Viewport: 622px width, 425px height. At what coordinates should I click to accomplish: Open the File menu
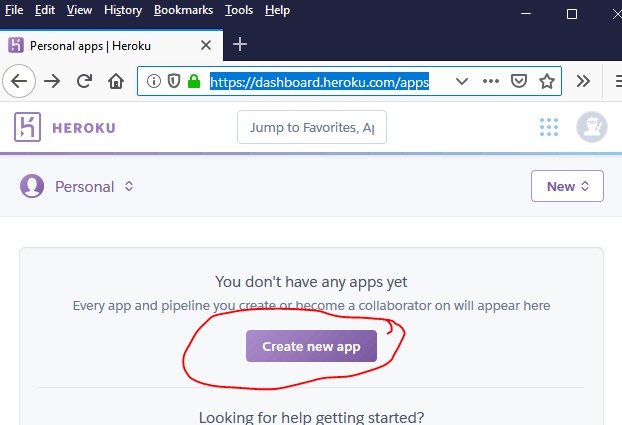point(14,10)
